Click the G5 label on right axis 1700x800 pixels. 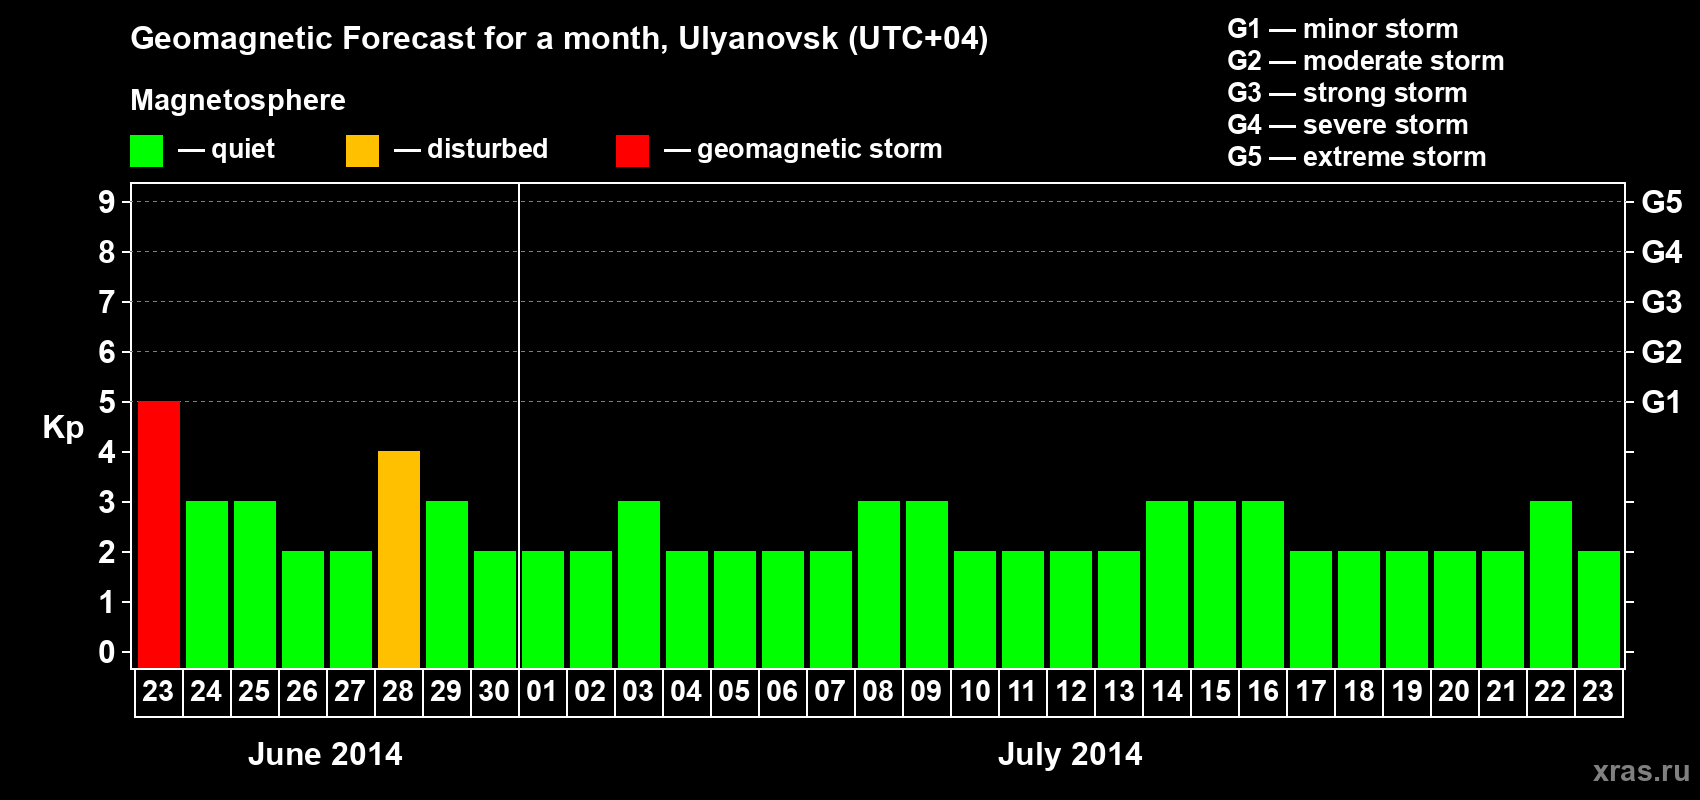pos(1662,202)
